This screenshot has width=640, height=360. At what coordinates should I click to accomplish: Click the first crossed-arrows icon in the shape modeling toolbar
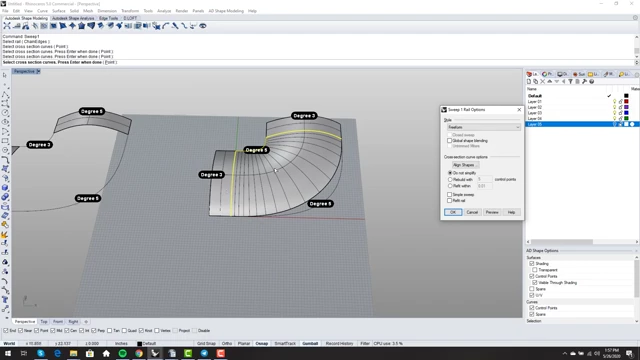click(7, 26)
